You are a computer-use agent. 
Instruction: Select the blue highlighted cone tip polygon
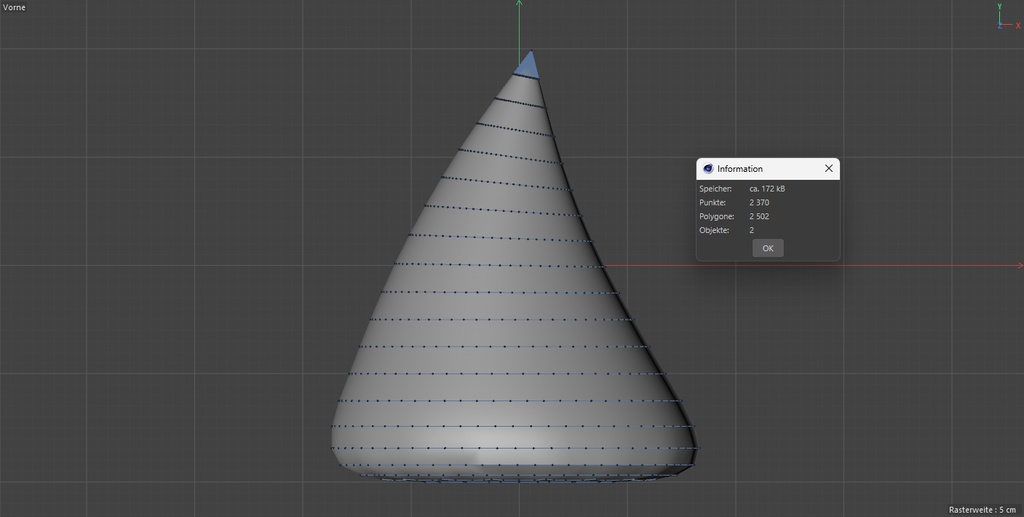click(527, 67)
